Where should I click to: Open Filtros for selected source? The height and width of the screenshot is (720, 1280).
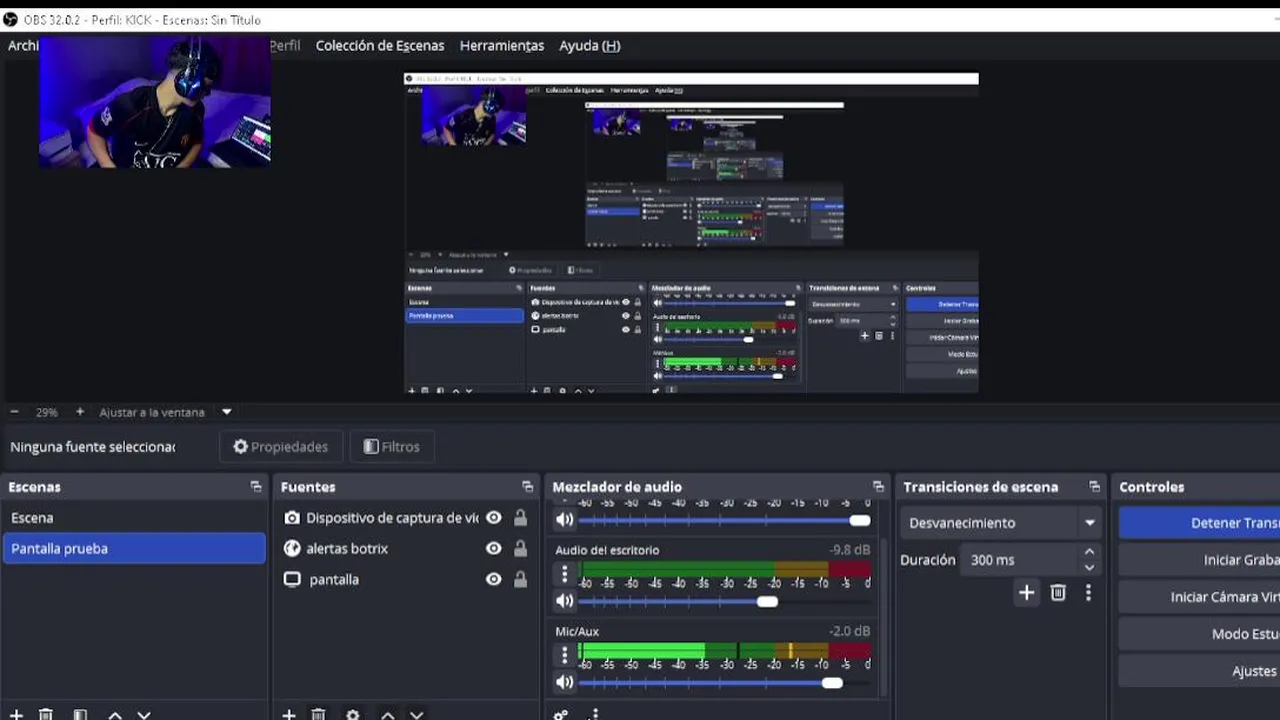coord(392,447)
